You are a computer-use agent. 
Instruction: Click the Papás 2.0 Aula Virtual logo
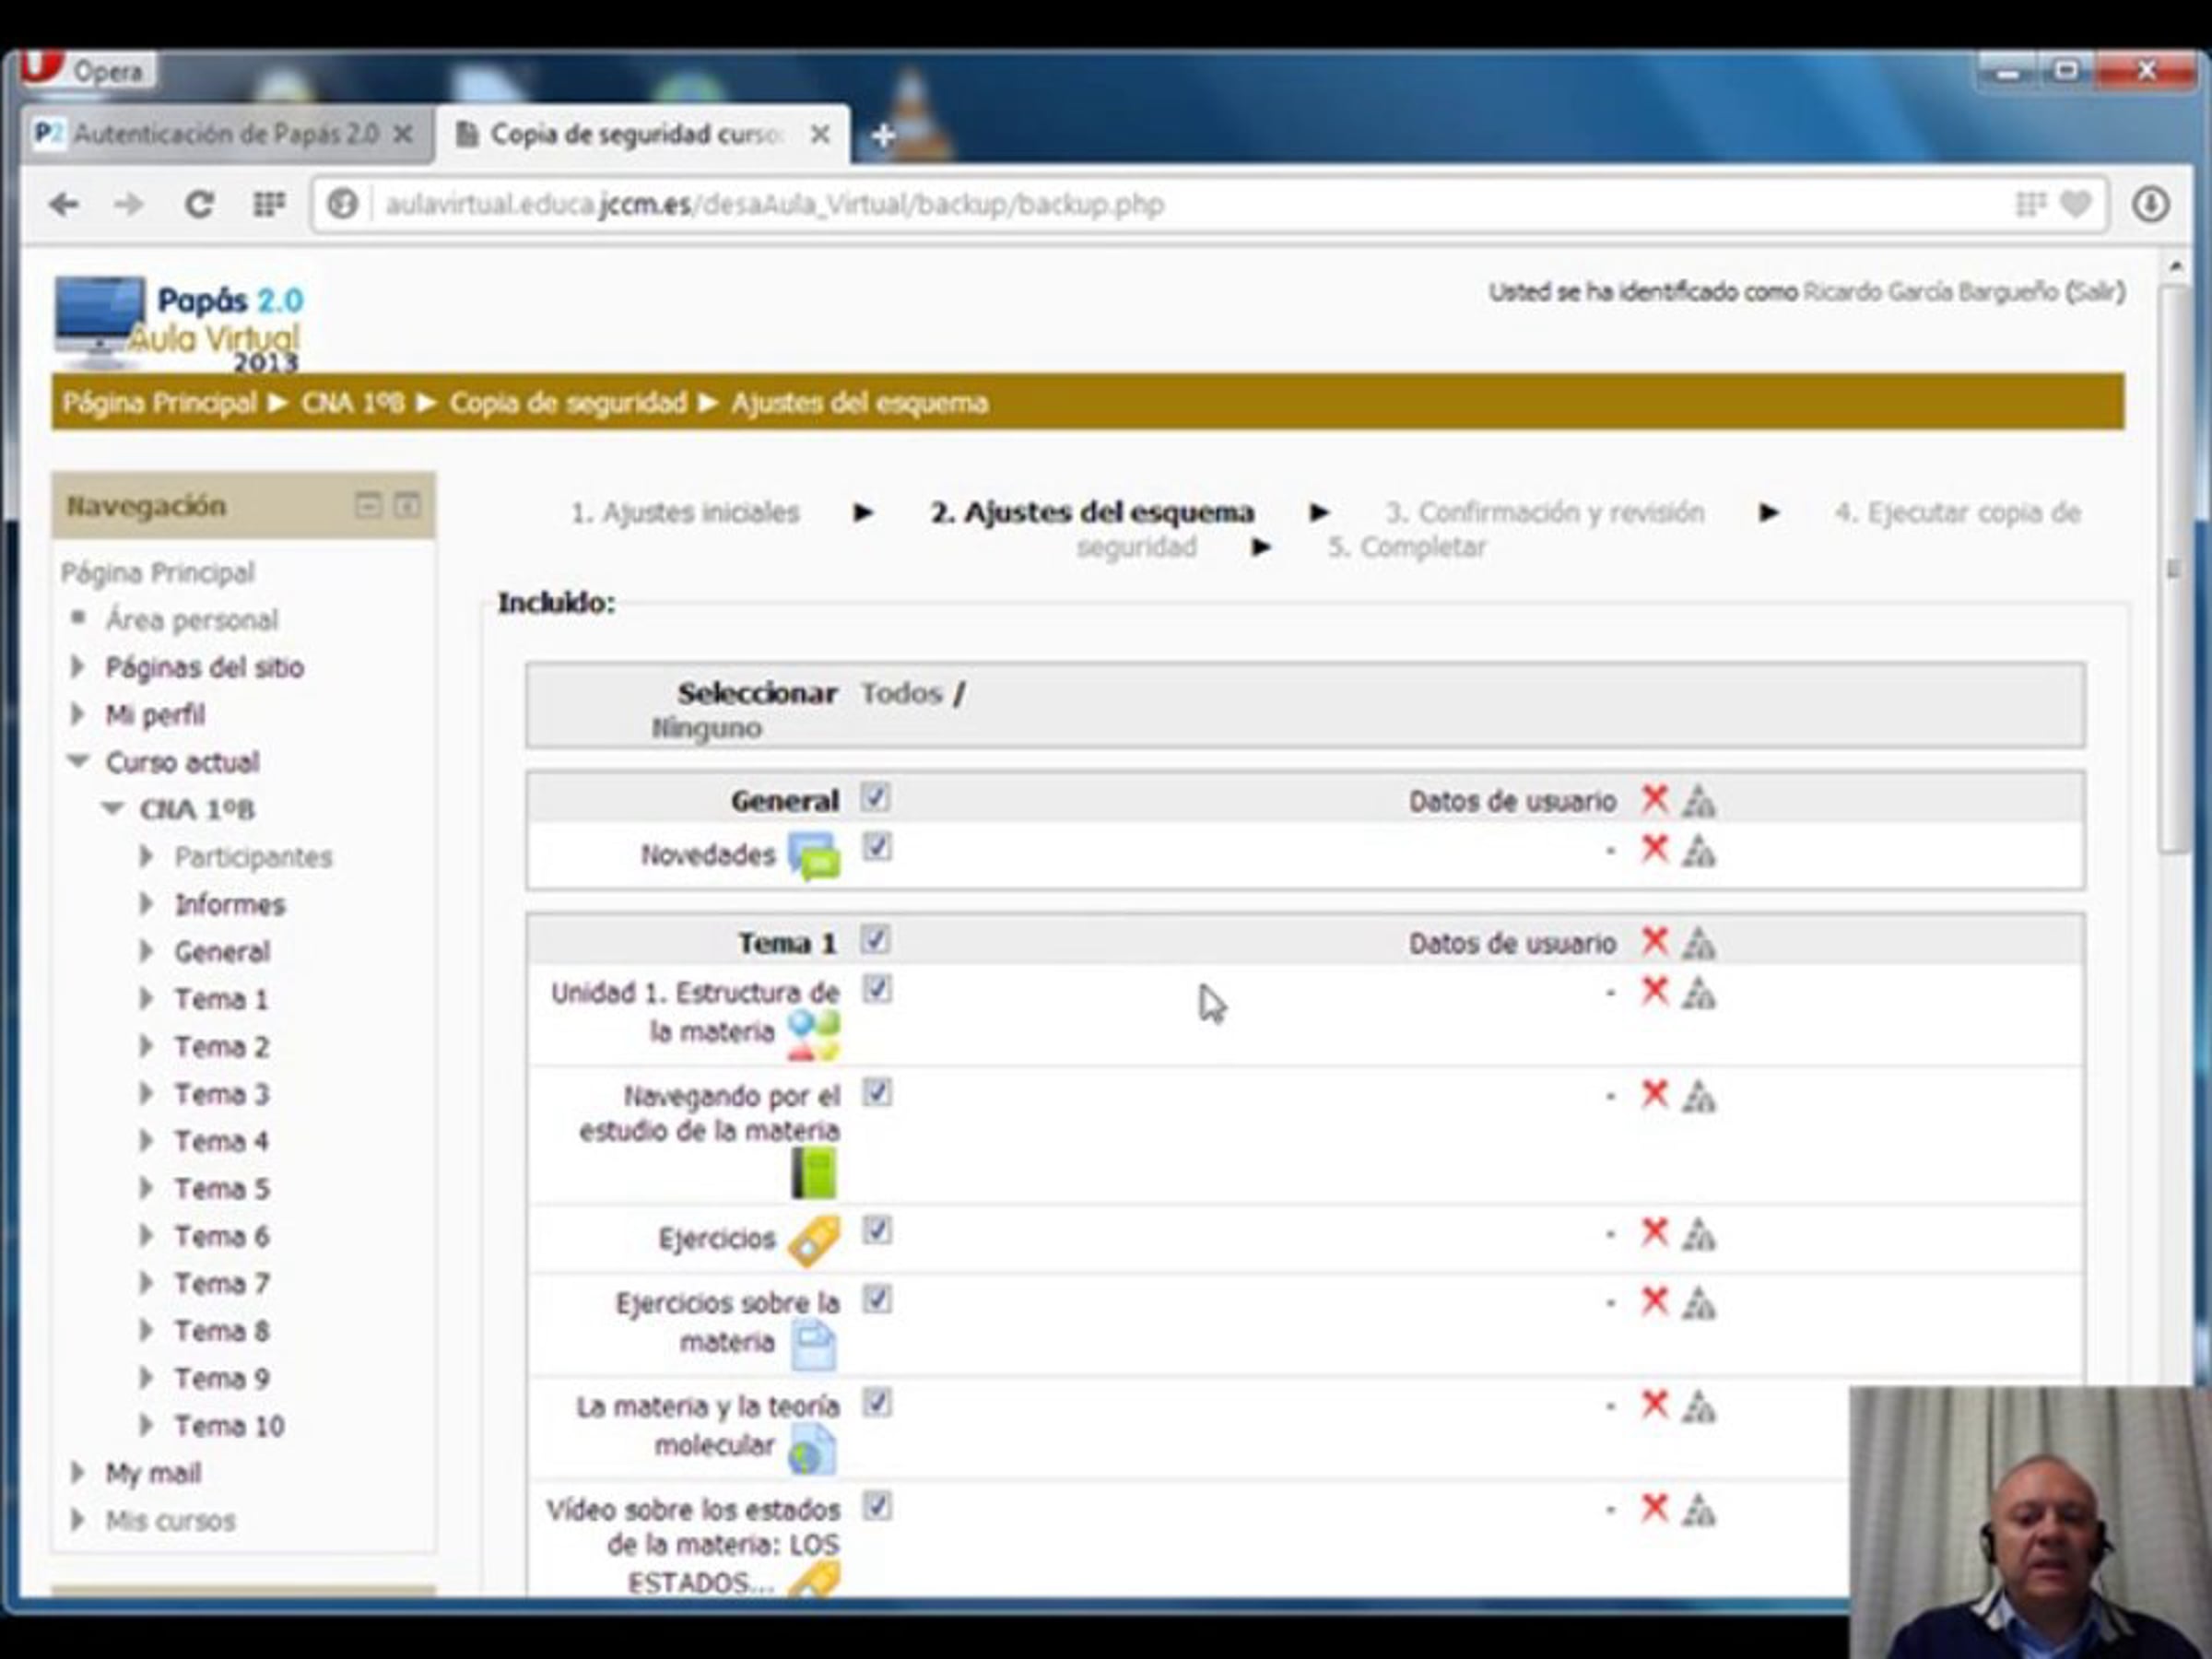pyautogui.click(x=178, y=322)
